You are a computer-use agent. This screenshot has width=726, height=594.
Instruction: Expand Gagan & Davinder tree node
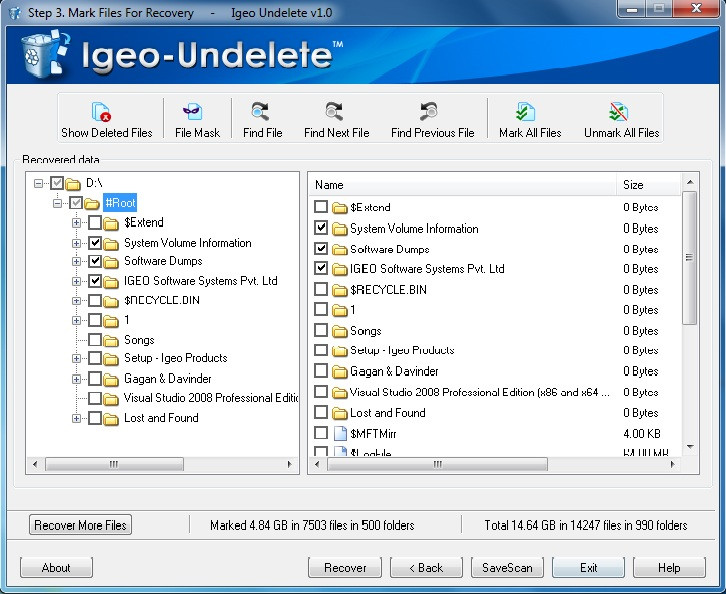pos(76,380)
